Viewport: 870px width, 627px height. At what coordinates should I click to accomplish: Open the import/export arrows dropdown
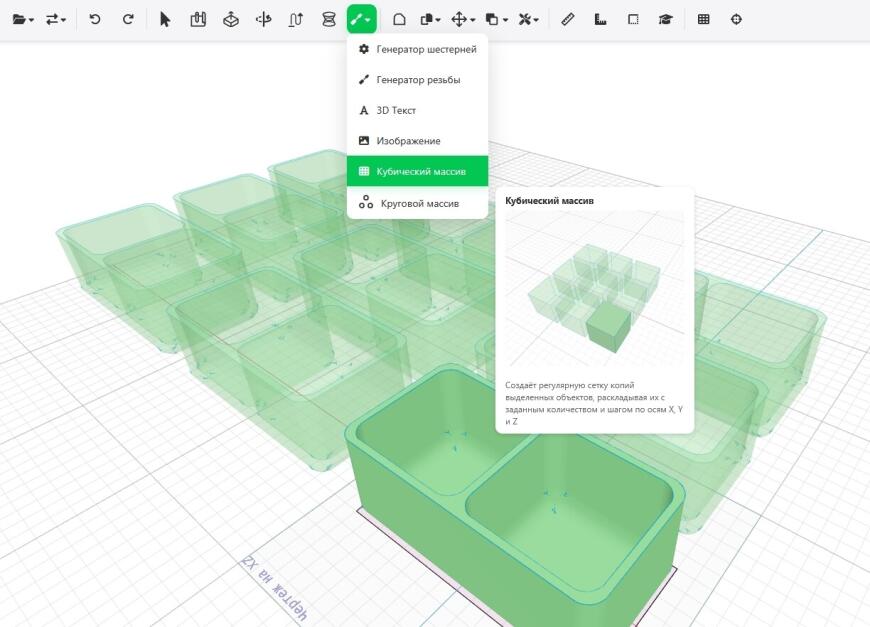[x=55, y=19]
